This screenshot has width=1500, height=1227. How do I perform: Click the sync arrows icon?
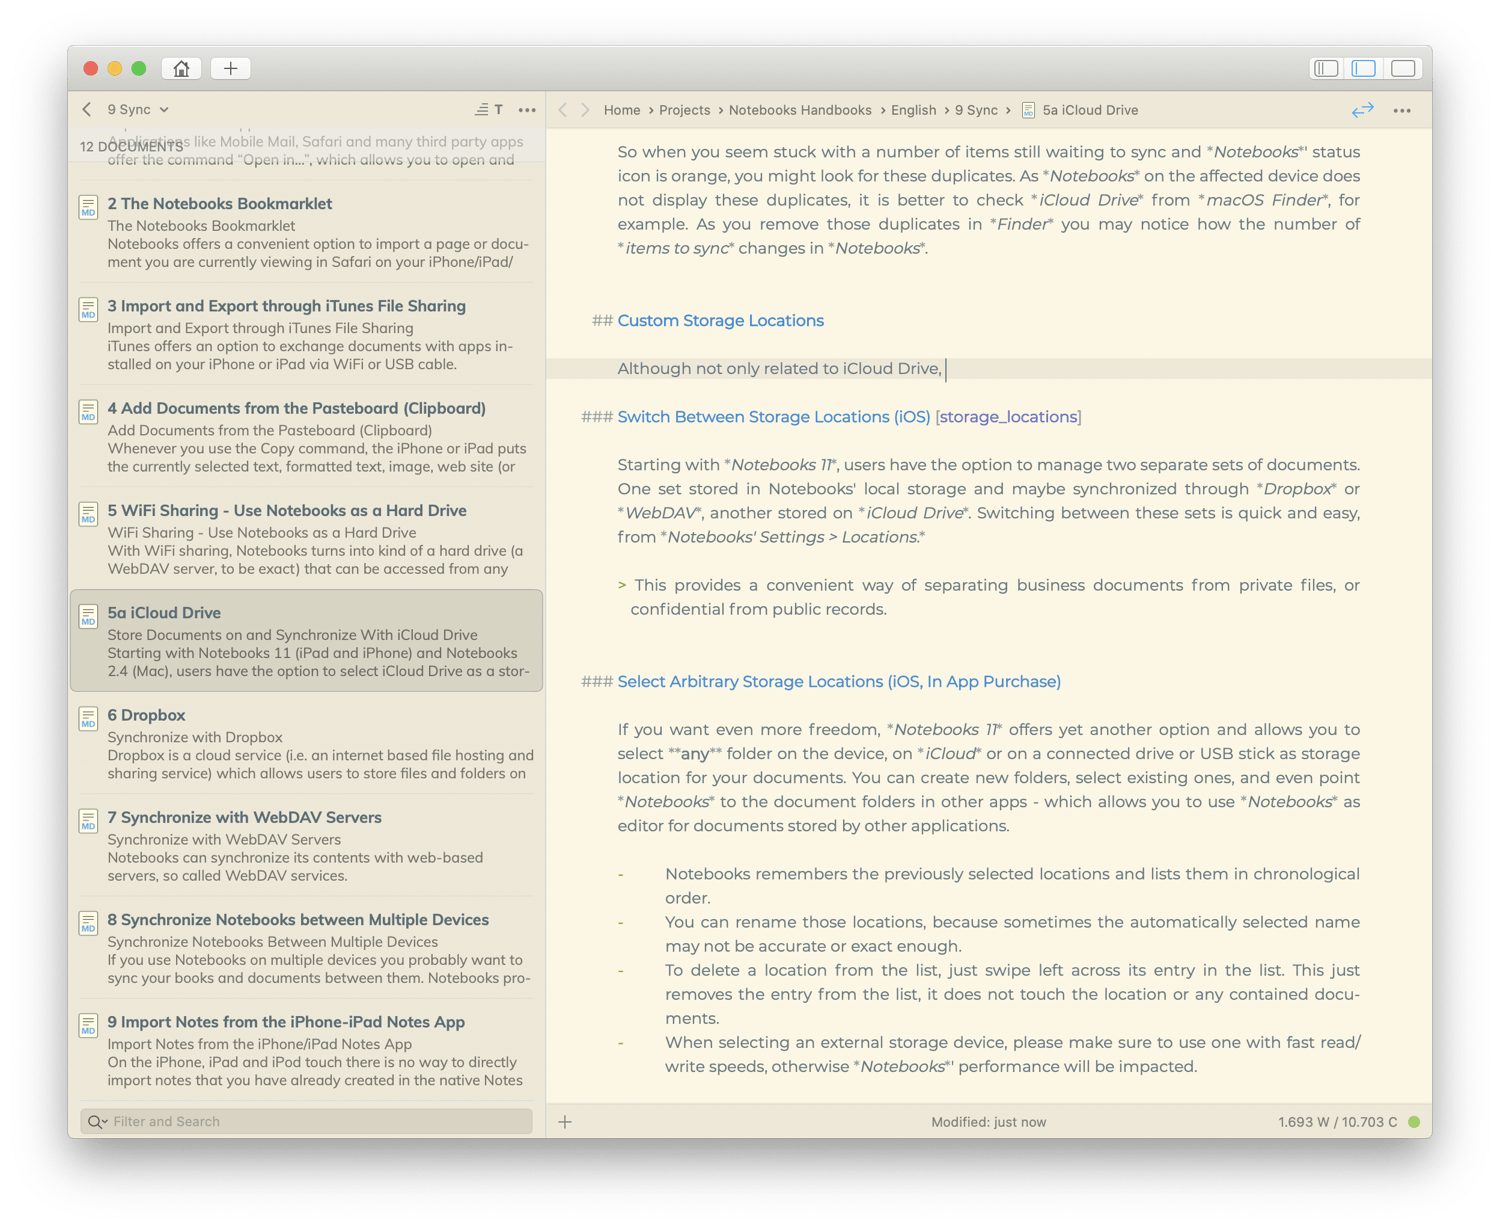[x=1362, y=110]
